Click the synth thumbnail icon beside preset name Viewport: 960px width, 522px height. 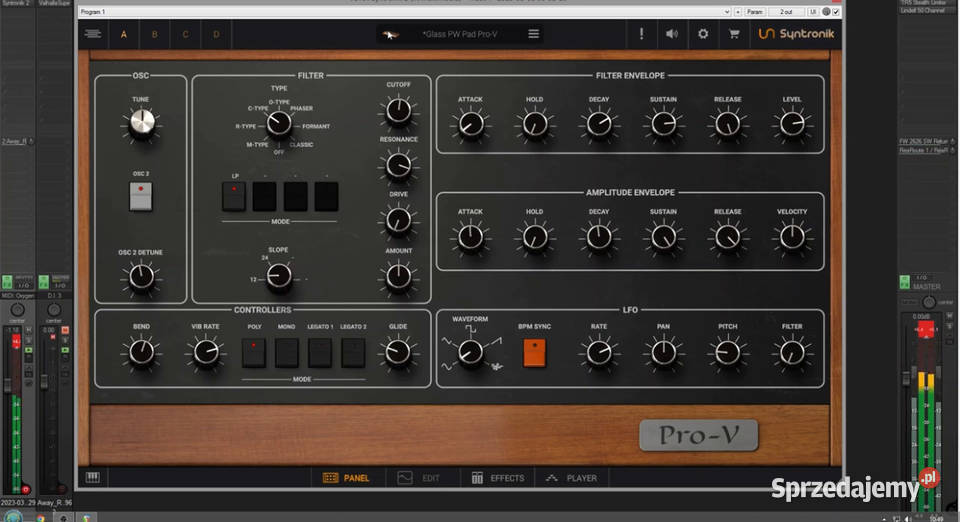[x=391, y=34]
